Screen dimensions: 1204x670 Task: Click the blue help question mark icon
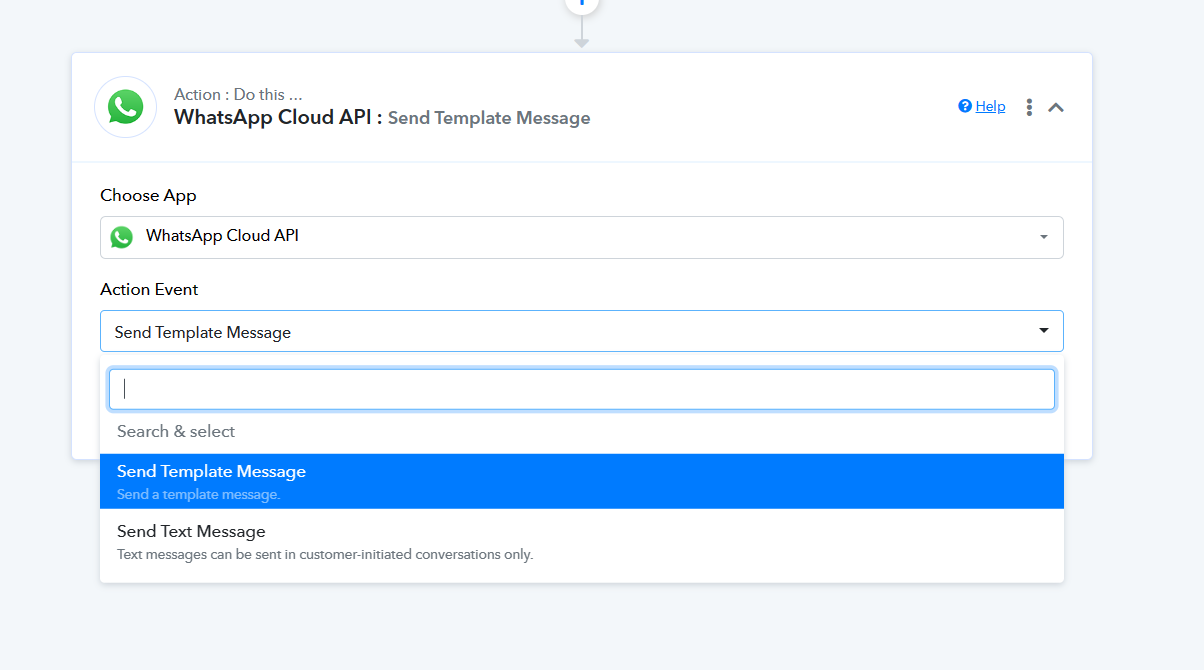(x=965, y=106)
